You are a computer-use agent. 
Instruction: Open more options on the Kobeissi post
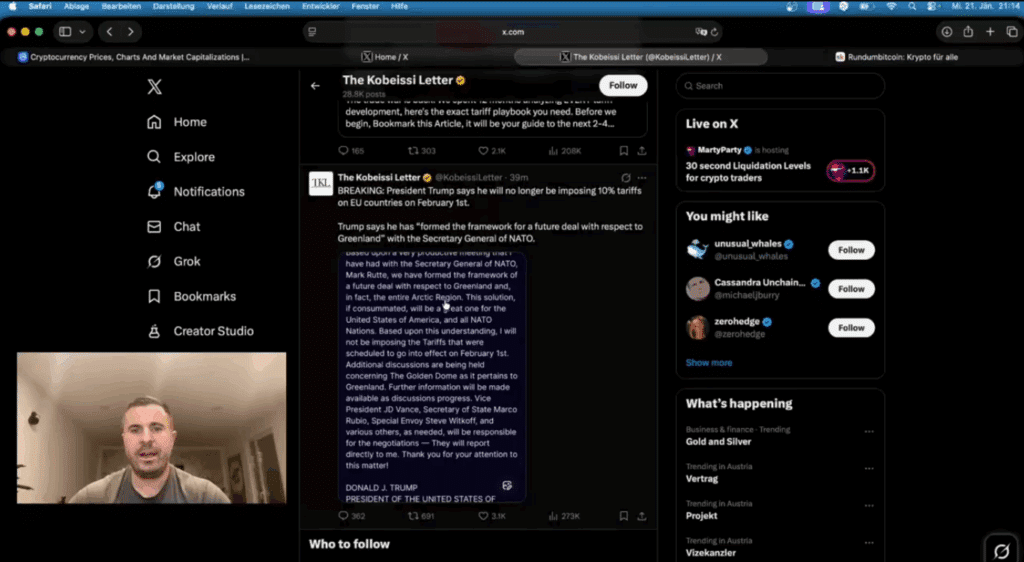click(x=642, y=178)
